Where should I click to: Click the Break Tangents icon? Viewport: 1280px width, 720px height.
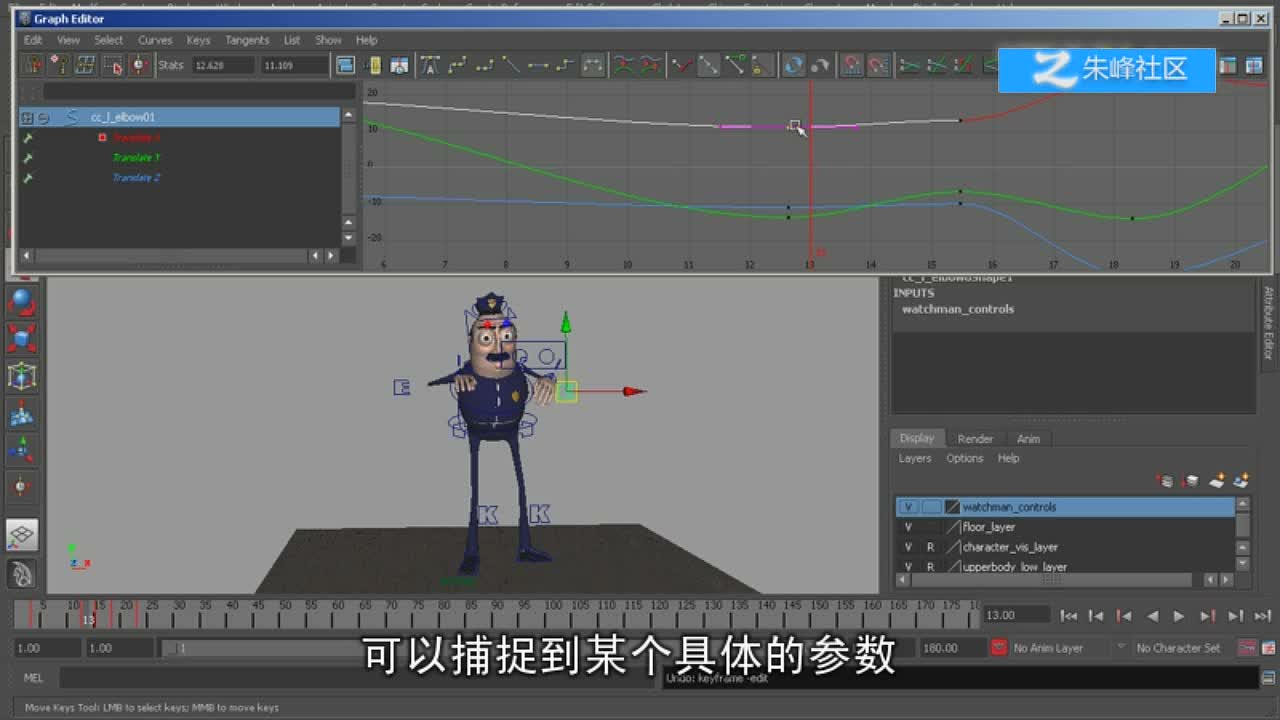(682, 66)
